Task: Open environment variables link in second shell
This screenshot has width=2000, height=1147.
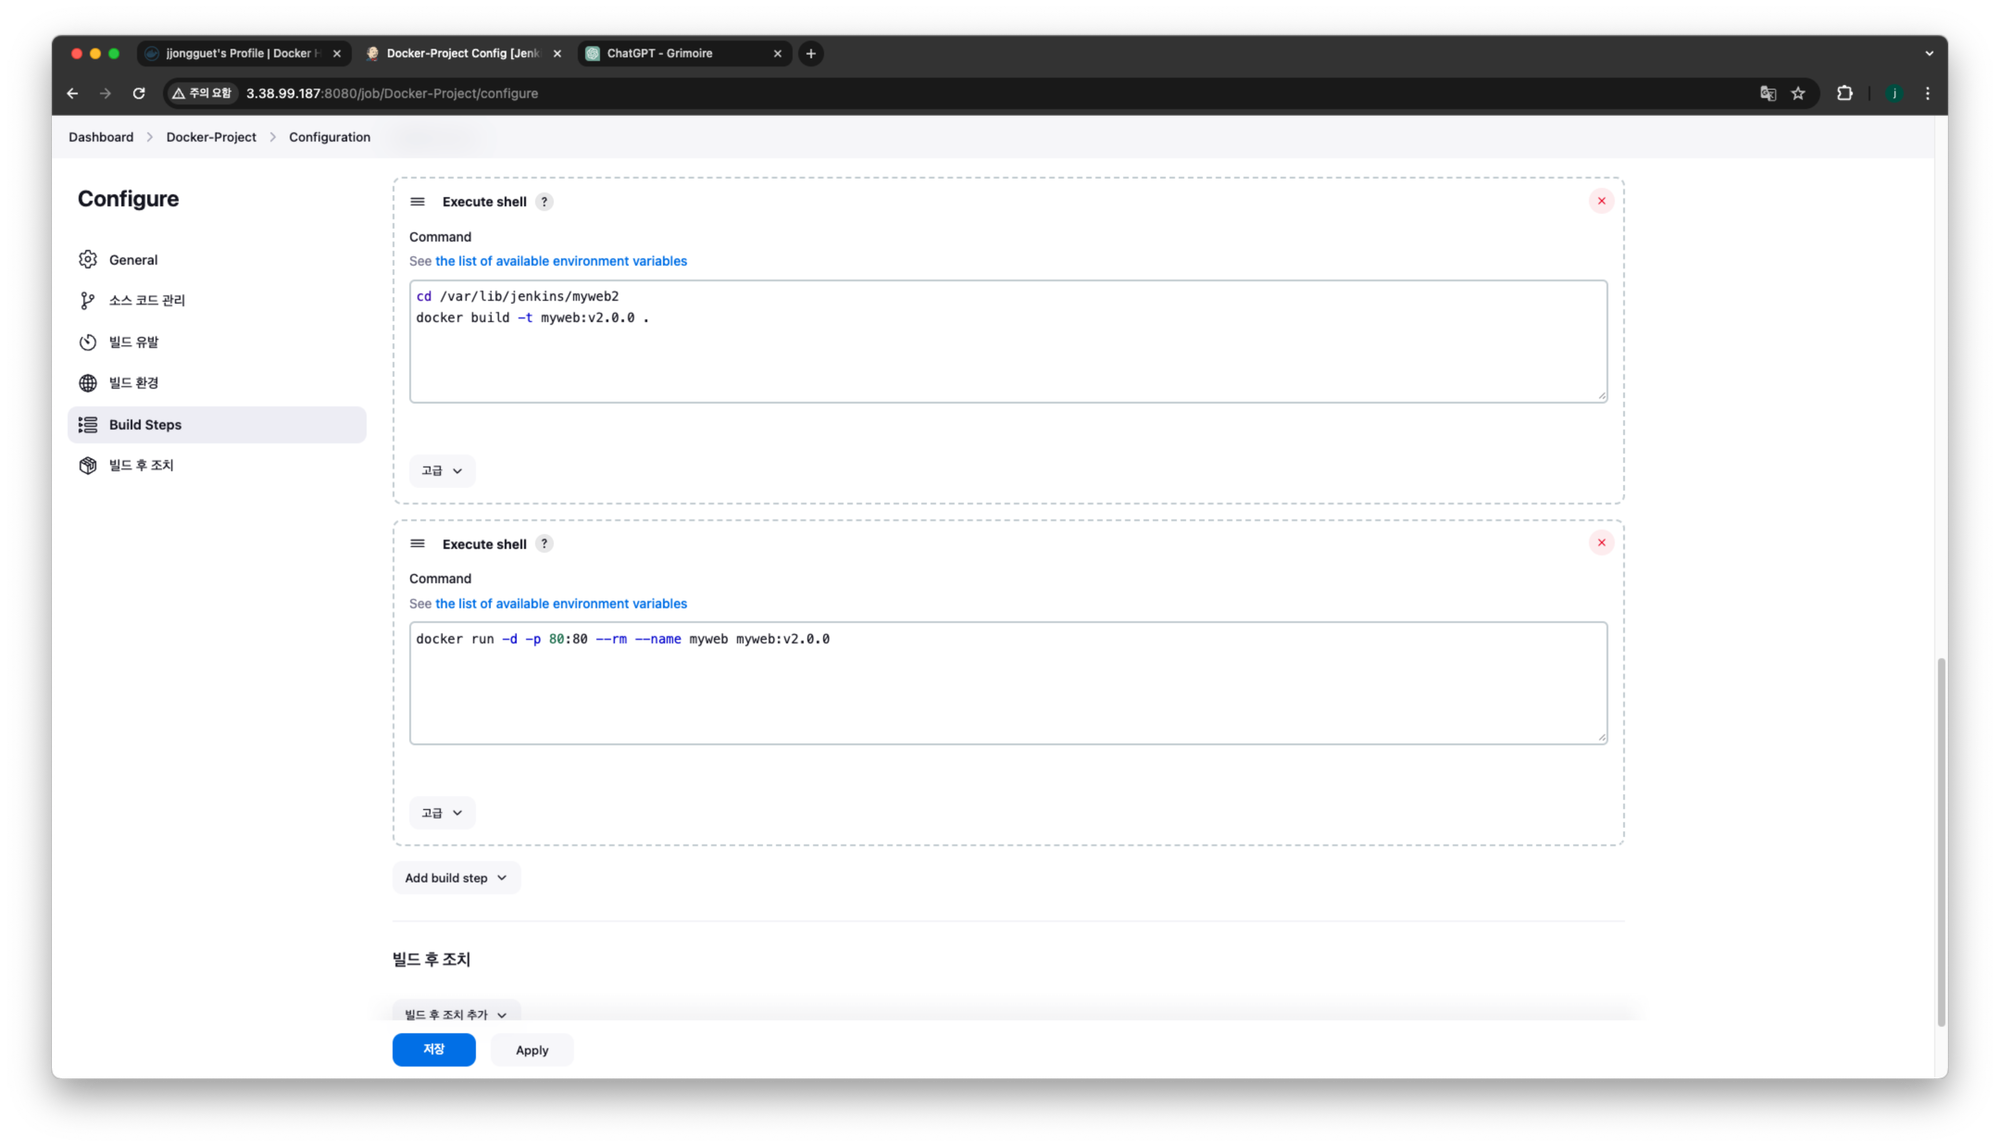Action: pyautogui.click(x=561, y=604)
